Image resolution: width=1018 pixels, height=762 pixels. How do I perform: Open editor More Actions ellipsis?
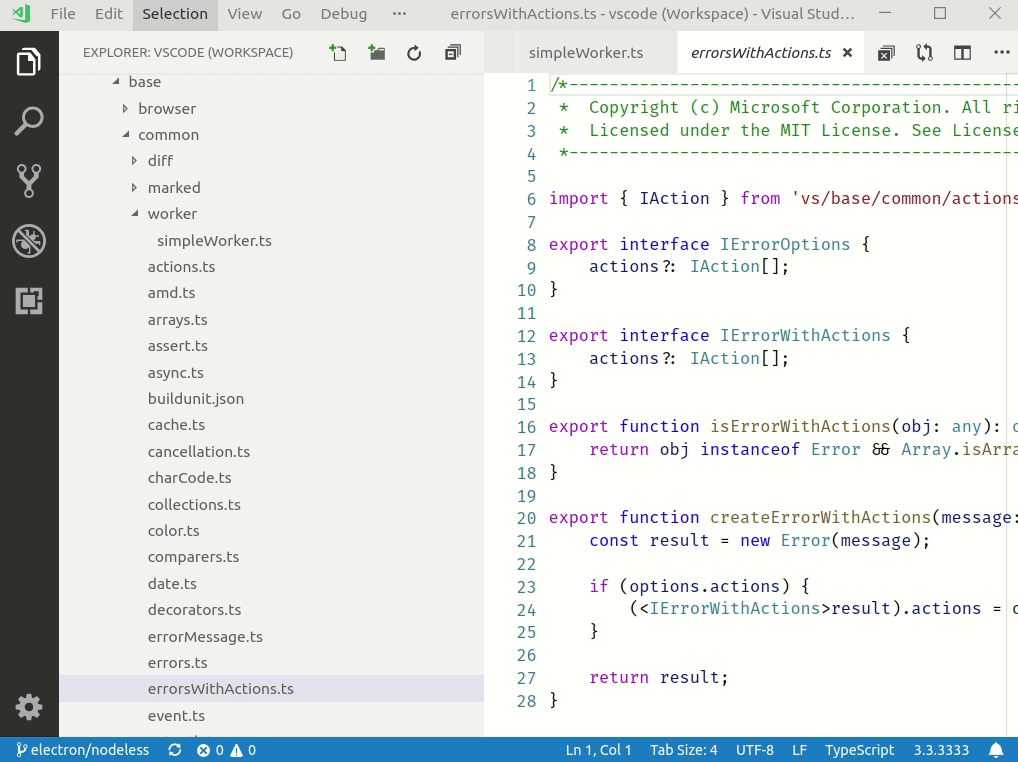point(1002,53)
